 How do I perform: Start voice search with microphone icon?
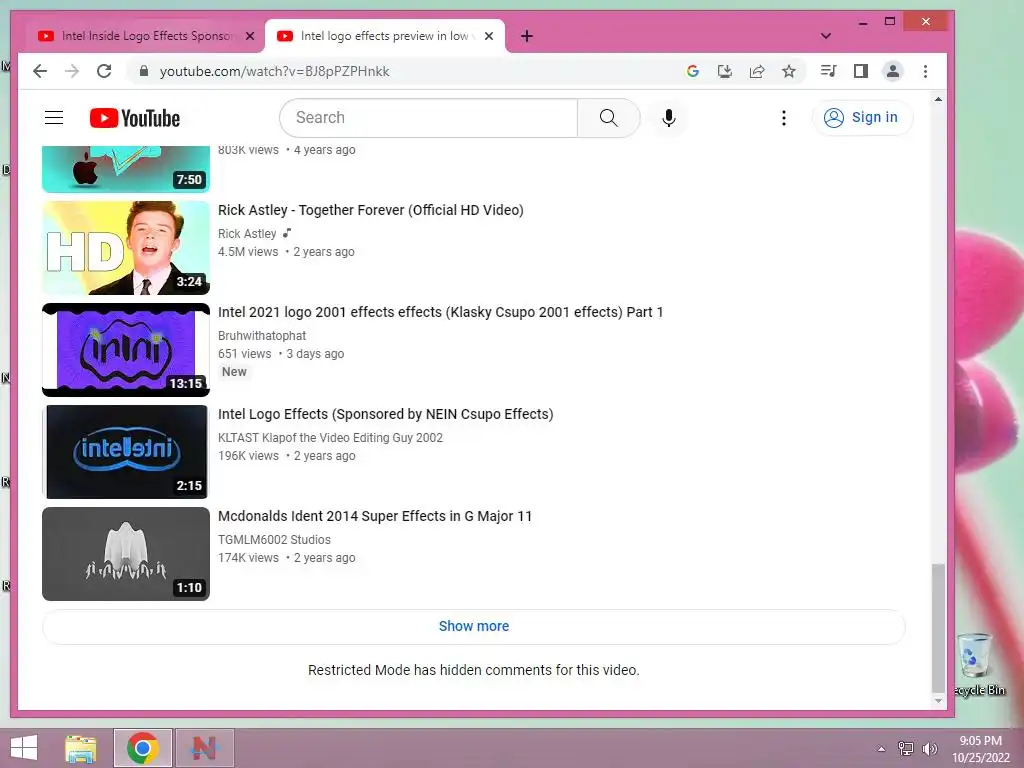[x=668, y=118]
